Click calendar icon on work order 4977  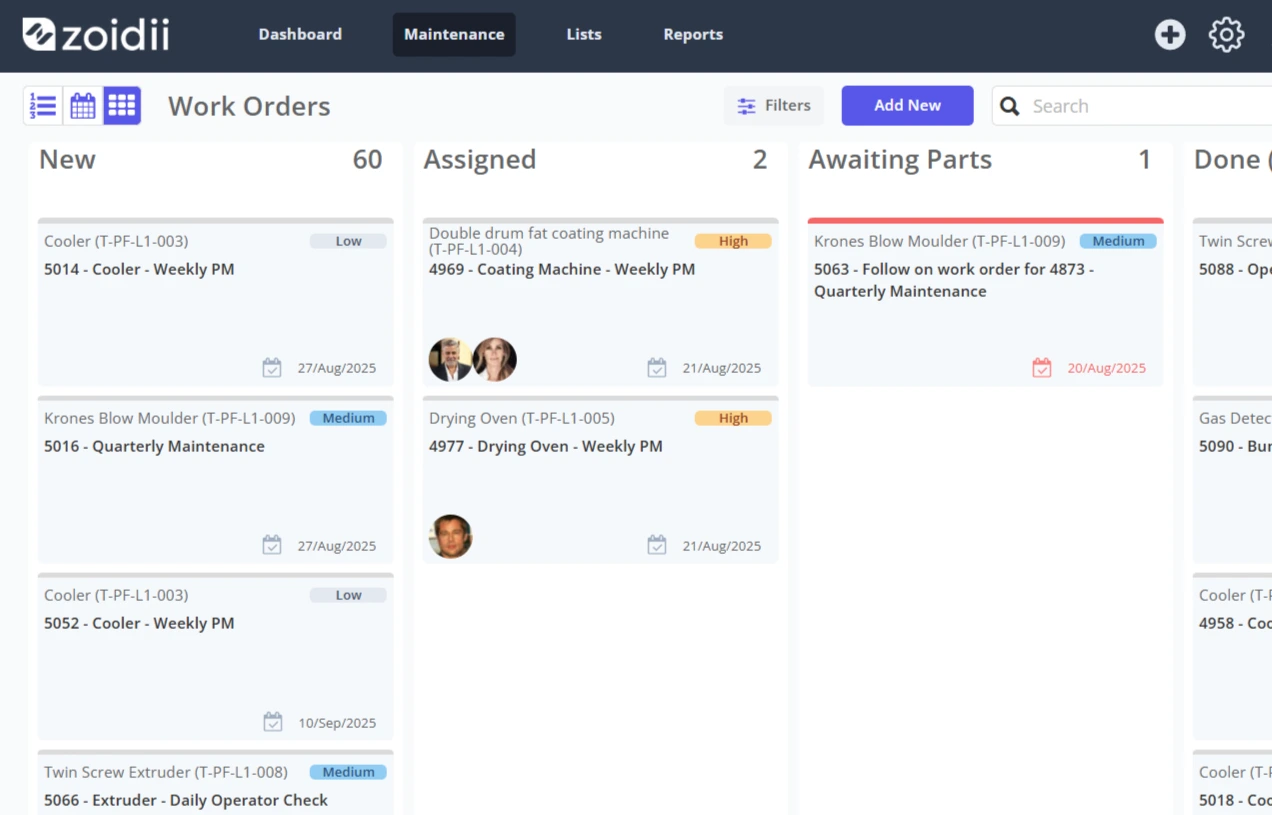657,545
